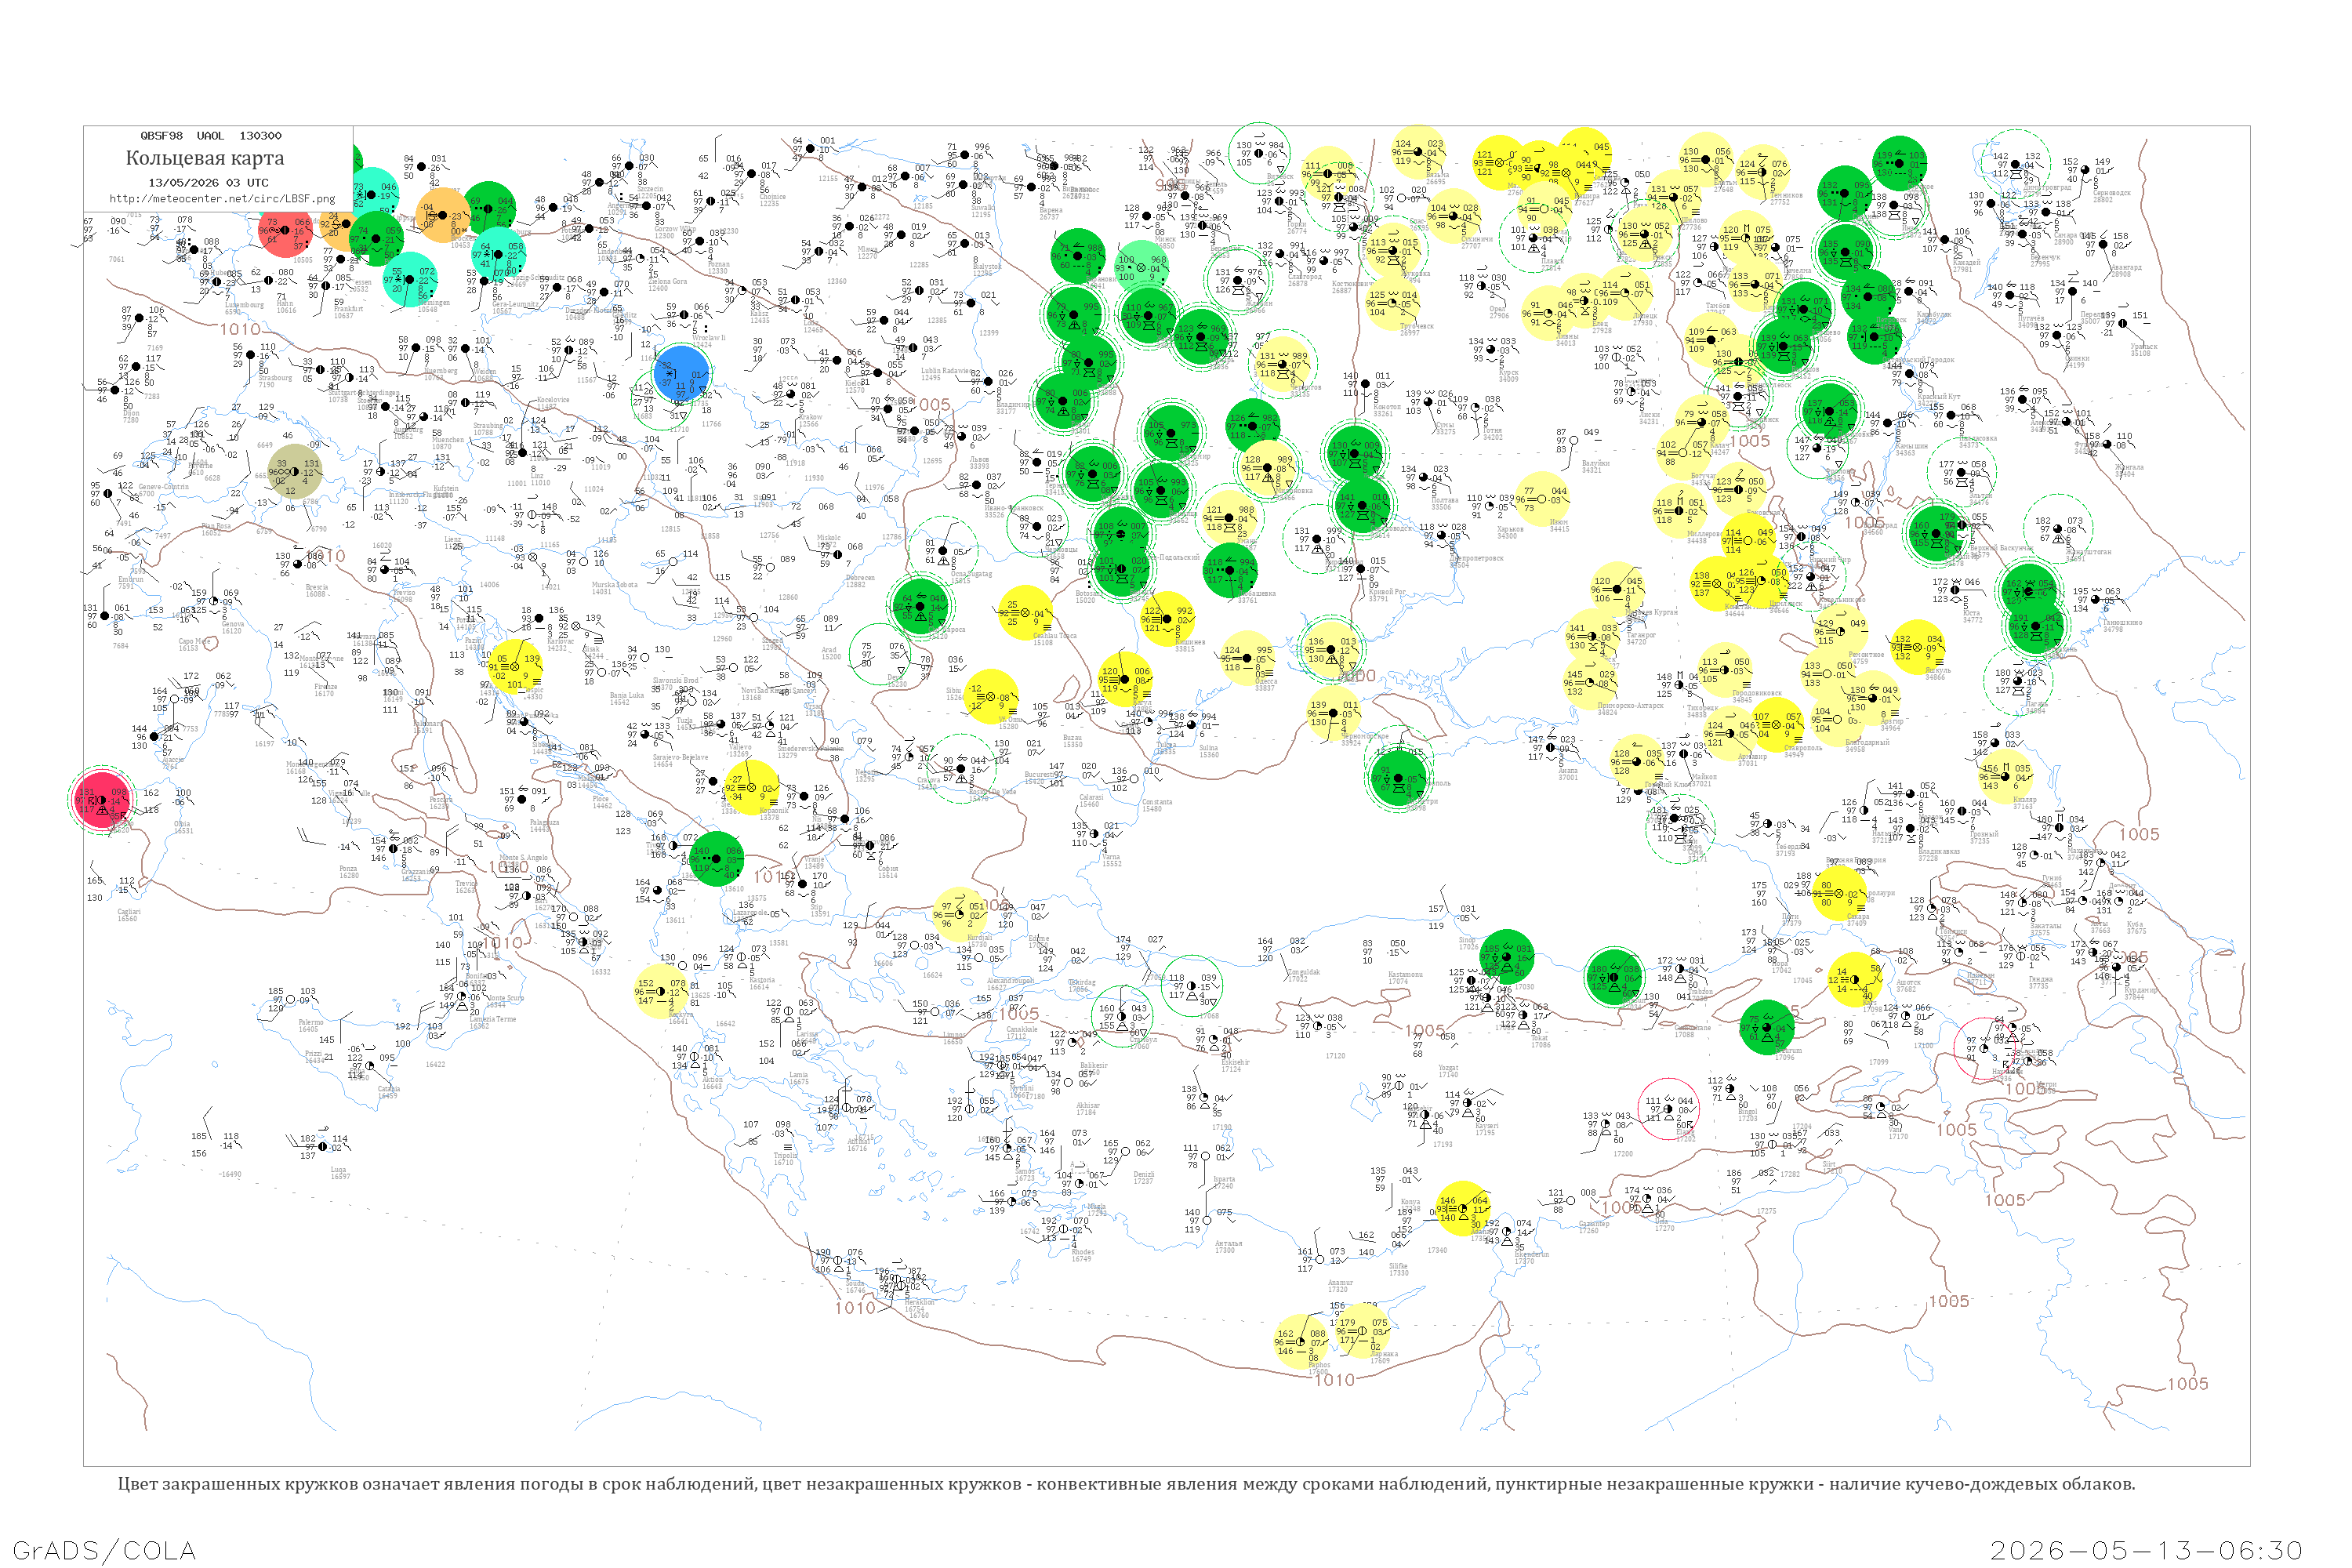Select the "Iskenderun" station label

click(x=1531, y=1254)
